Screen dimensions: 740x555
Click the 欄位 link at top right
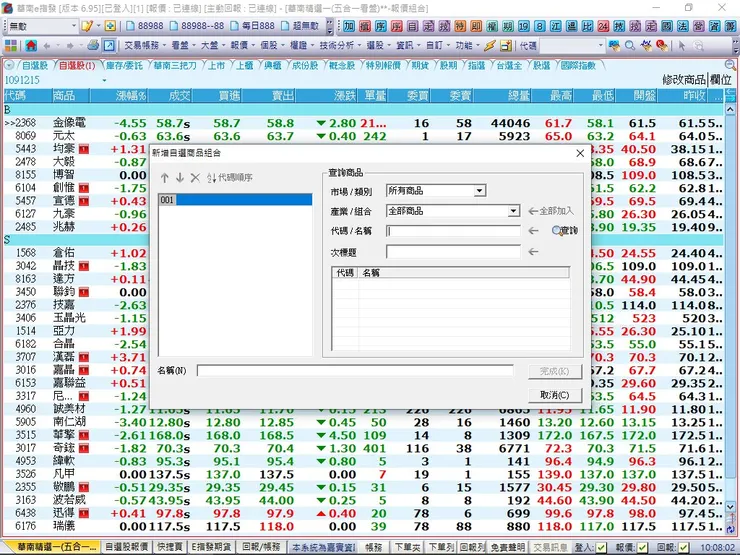coord(721,80)
